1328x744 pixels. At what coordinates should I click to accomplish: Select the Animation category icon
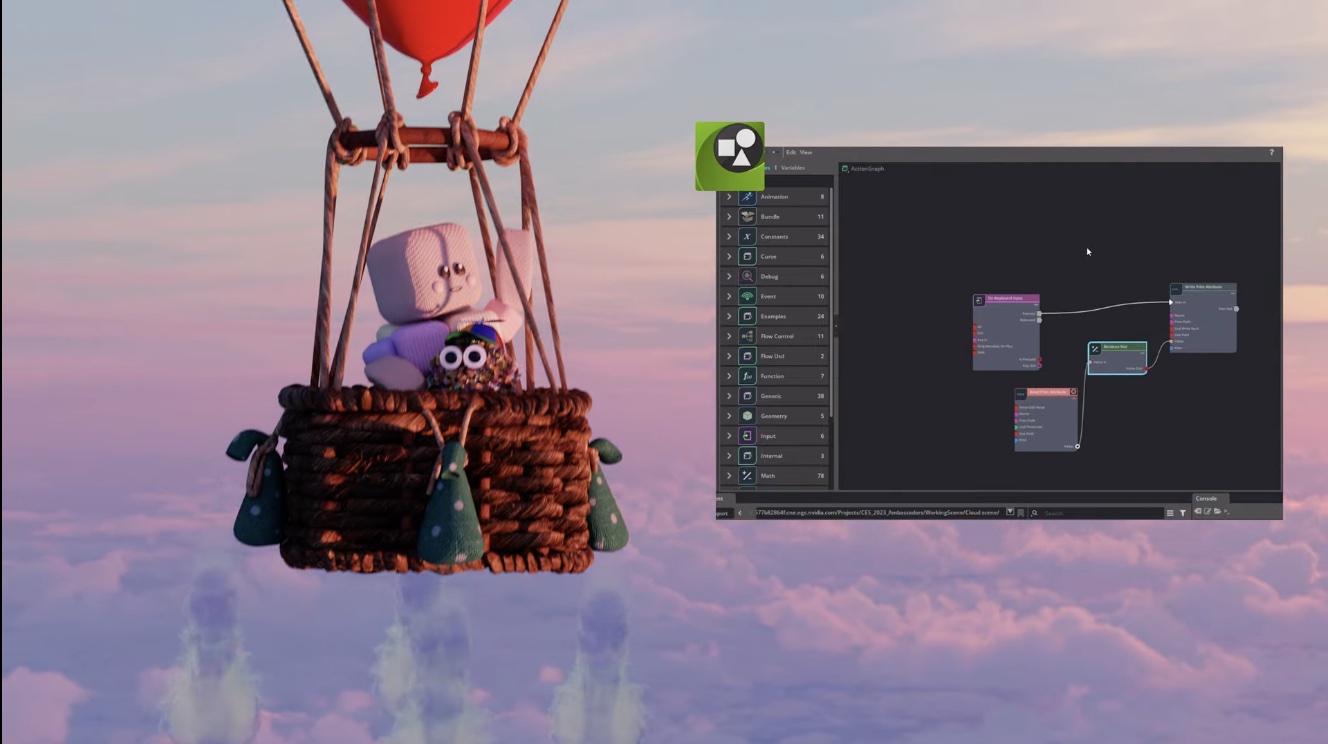[745, 197]
